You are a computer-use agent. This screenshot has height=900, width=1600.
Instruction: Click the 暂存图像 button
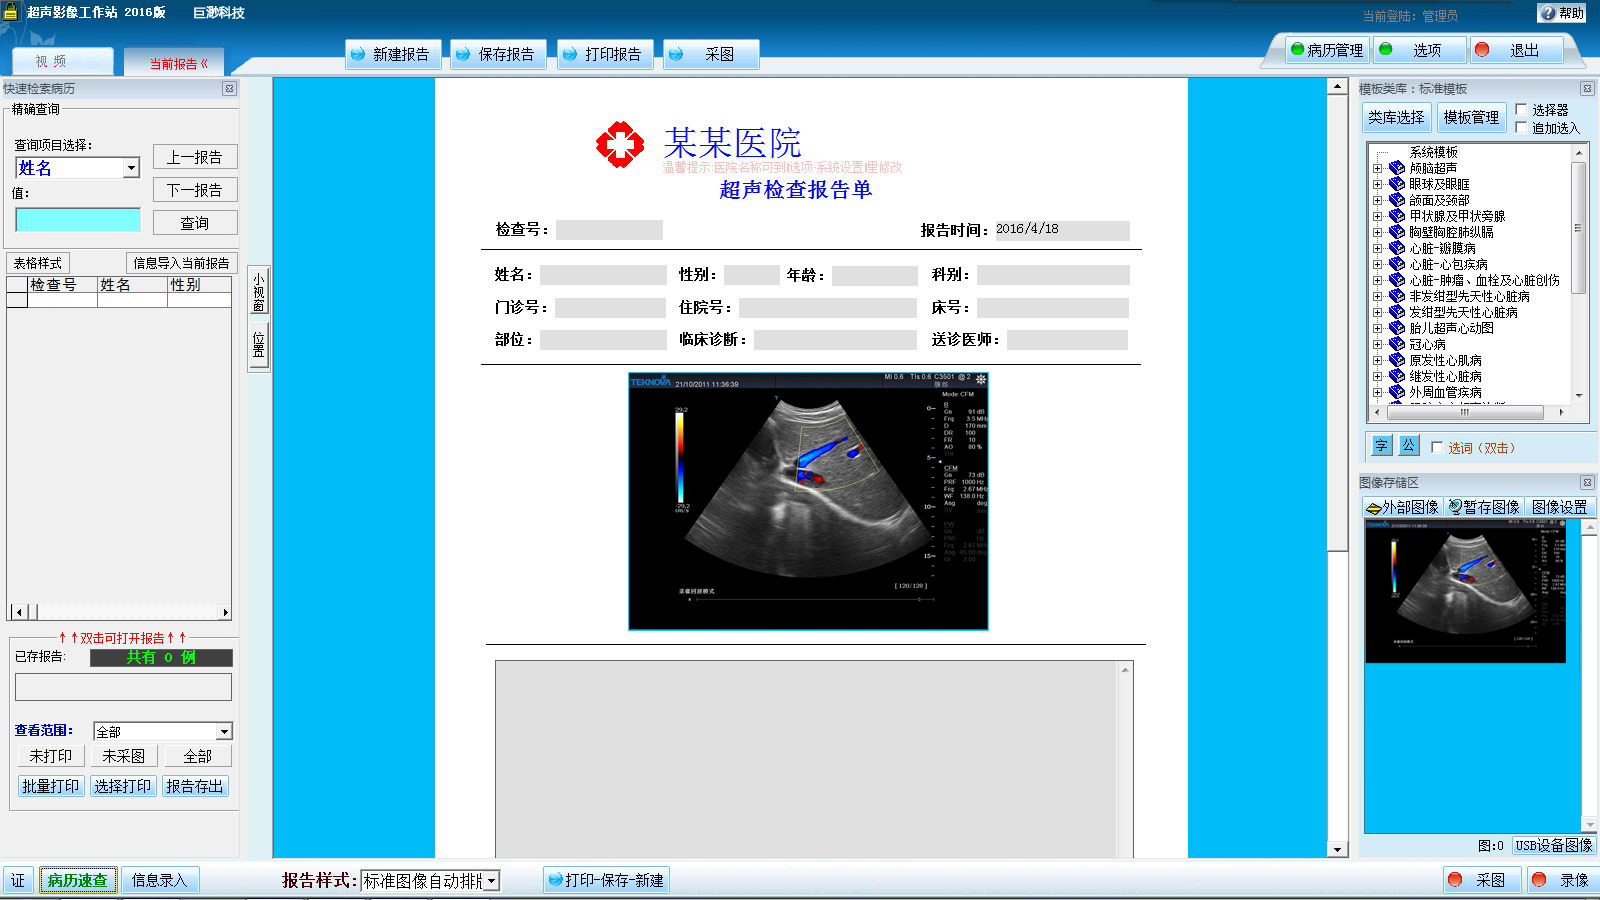pyautogui.click(x=1484, y=507)
